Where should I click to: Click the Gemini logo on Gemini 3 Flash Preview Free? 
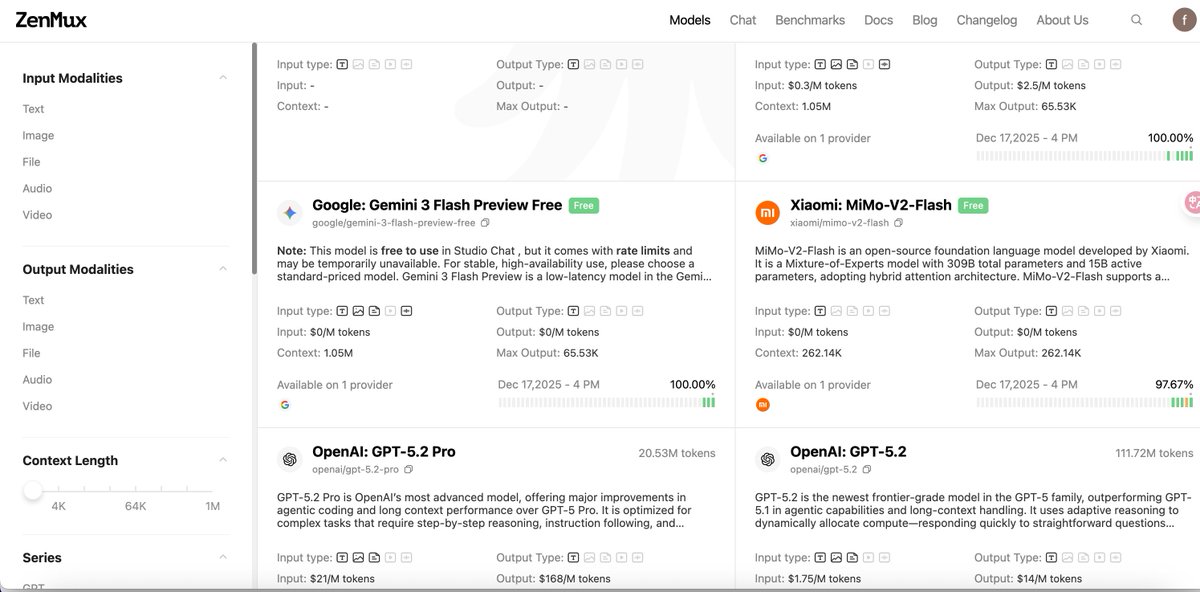(x=289, y=212)
